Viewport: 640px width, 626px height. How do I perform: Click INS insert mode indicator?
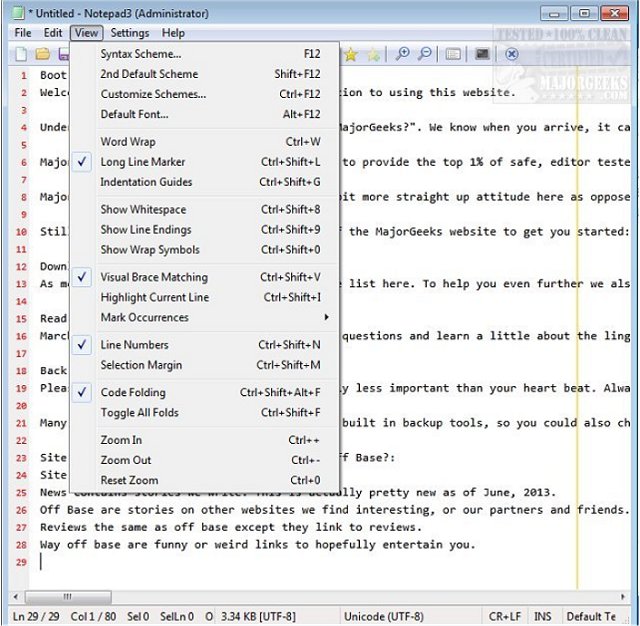coord(543,616)
